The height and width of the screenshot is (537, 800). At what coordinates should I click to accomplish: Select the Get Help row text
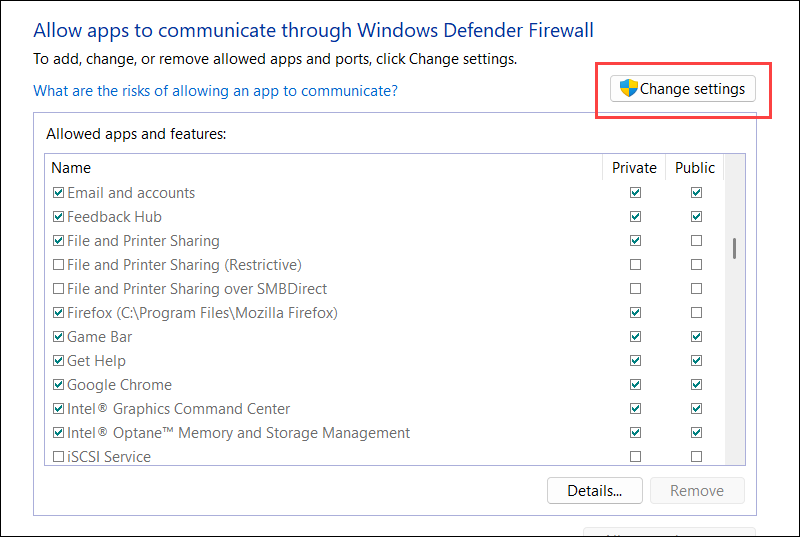pyautogui.click(x=96, y=361)
